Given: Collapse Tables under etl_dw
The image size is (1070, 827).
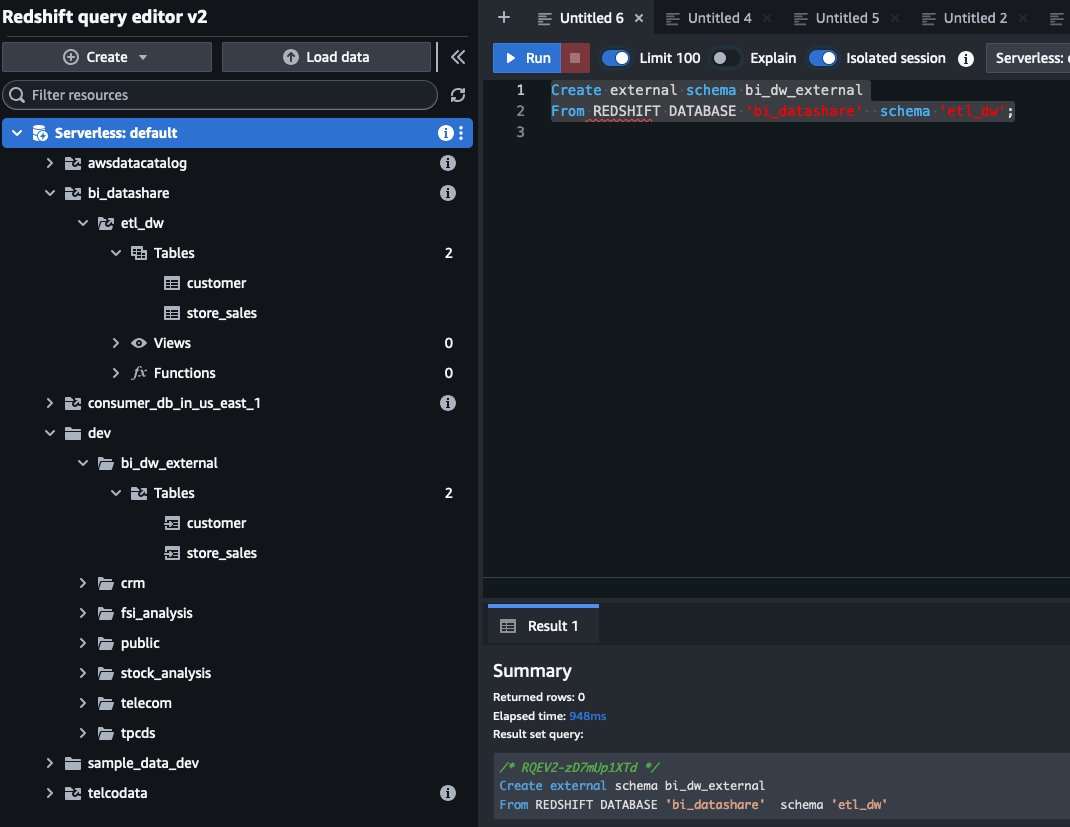Looking at the screenshot, I should pyautogui.click(x=116, y=253).
